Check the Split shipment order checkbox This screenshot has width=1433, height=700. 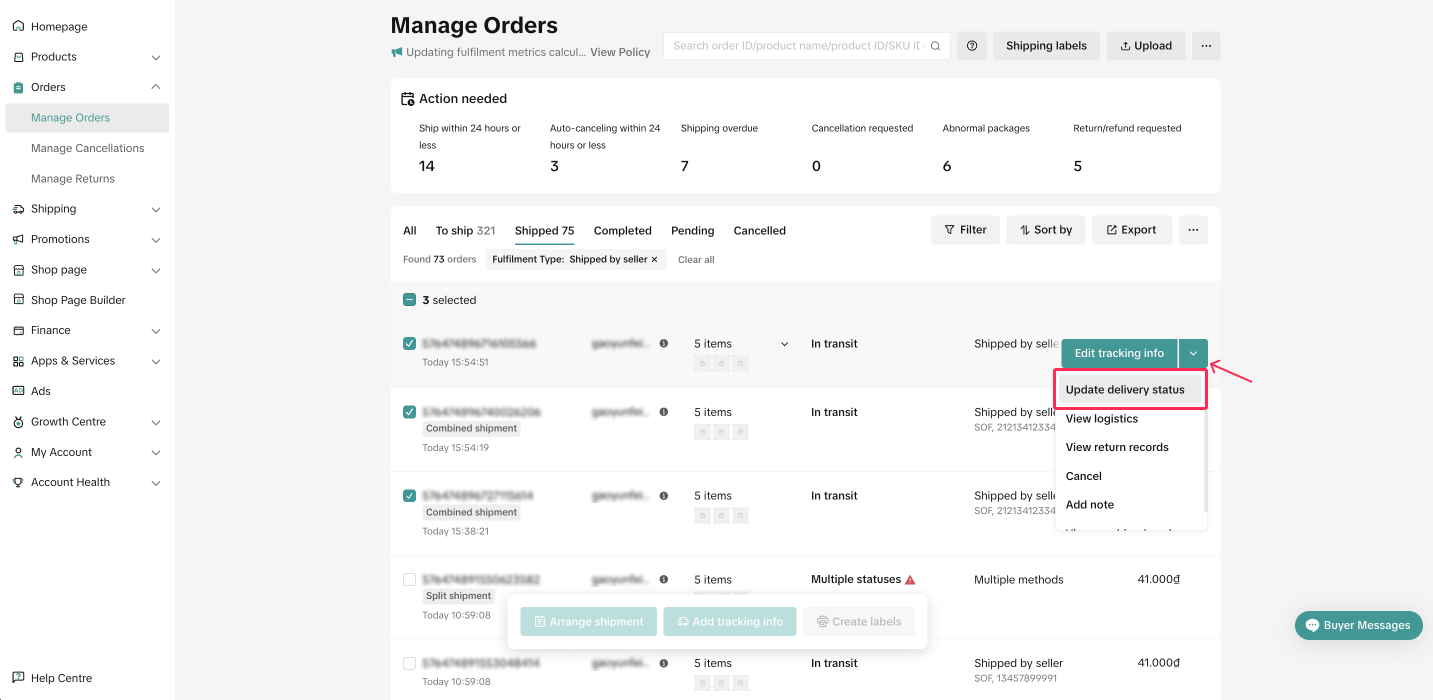pos(409,580)
